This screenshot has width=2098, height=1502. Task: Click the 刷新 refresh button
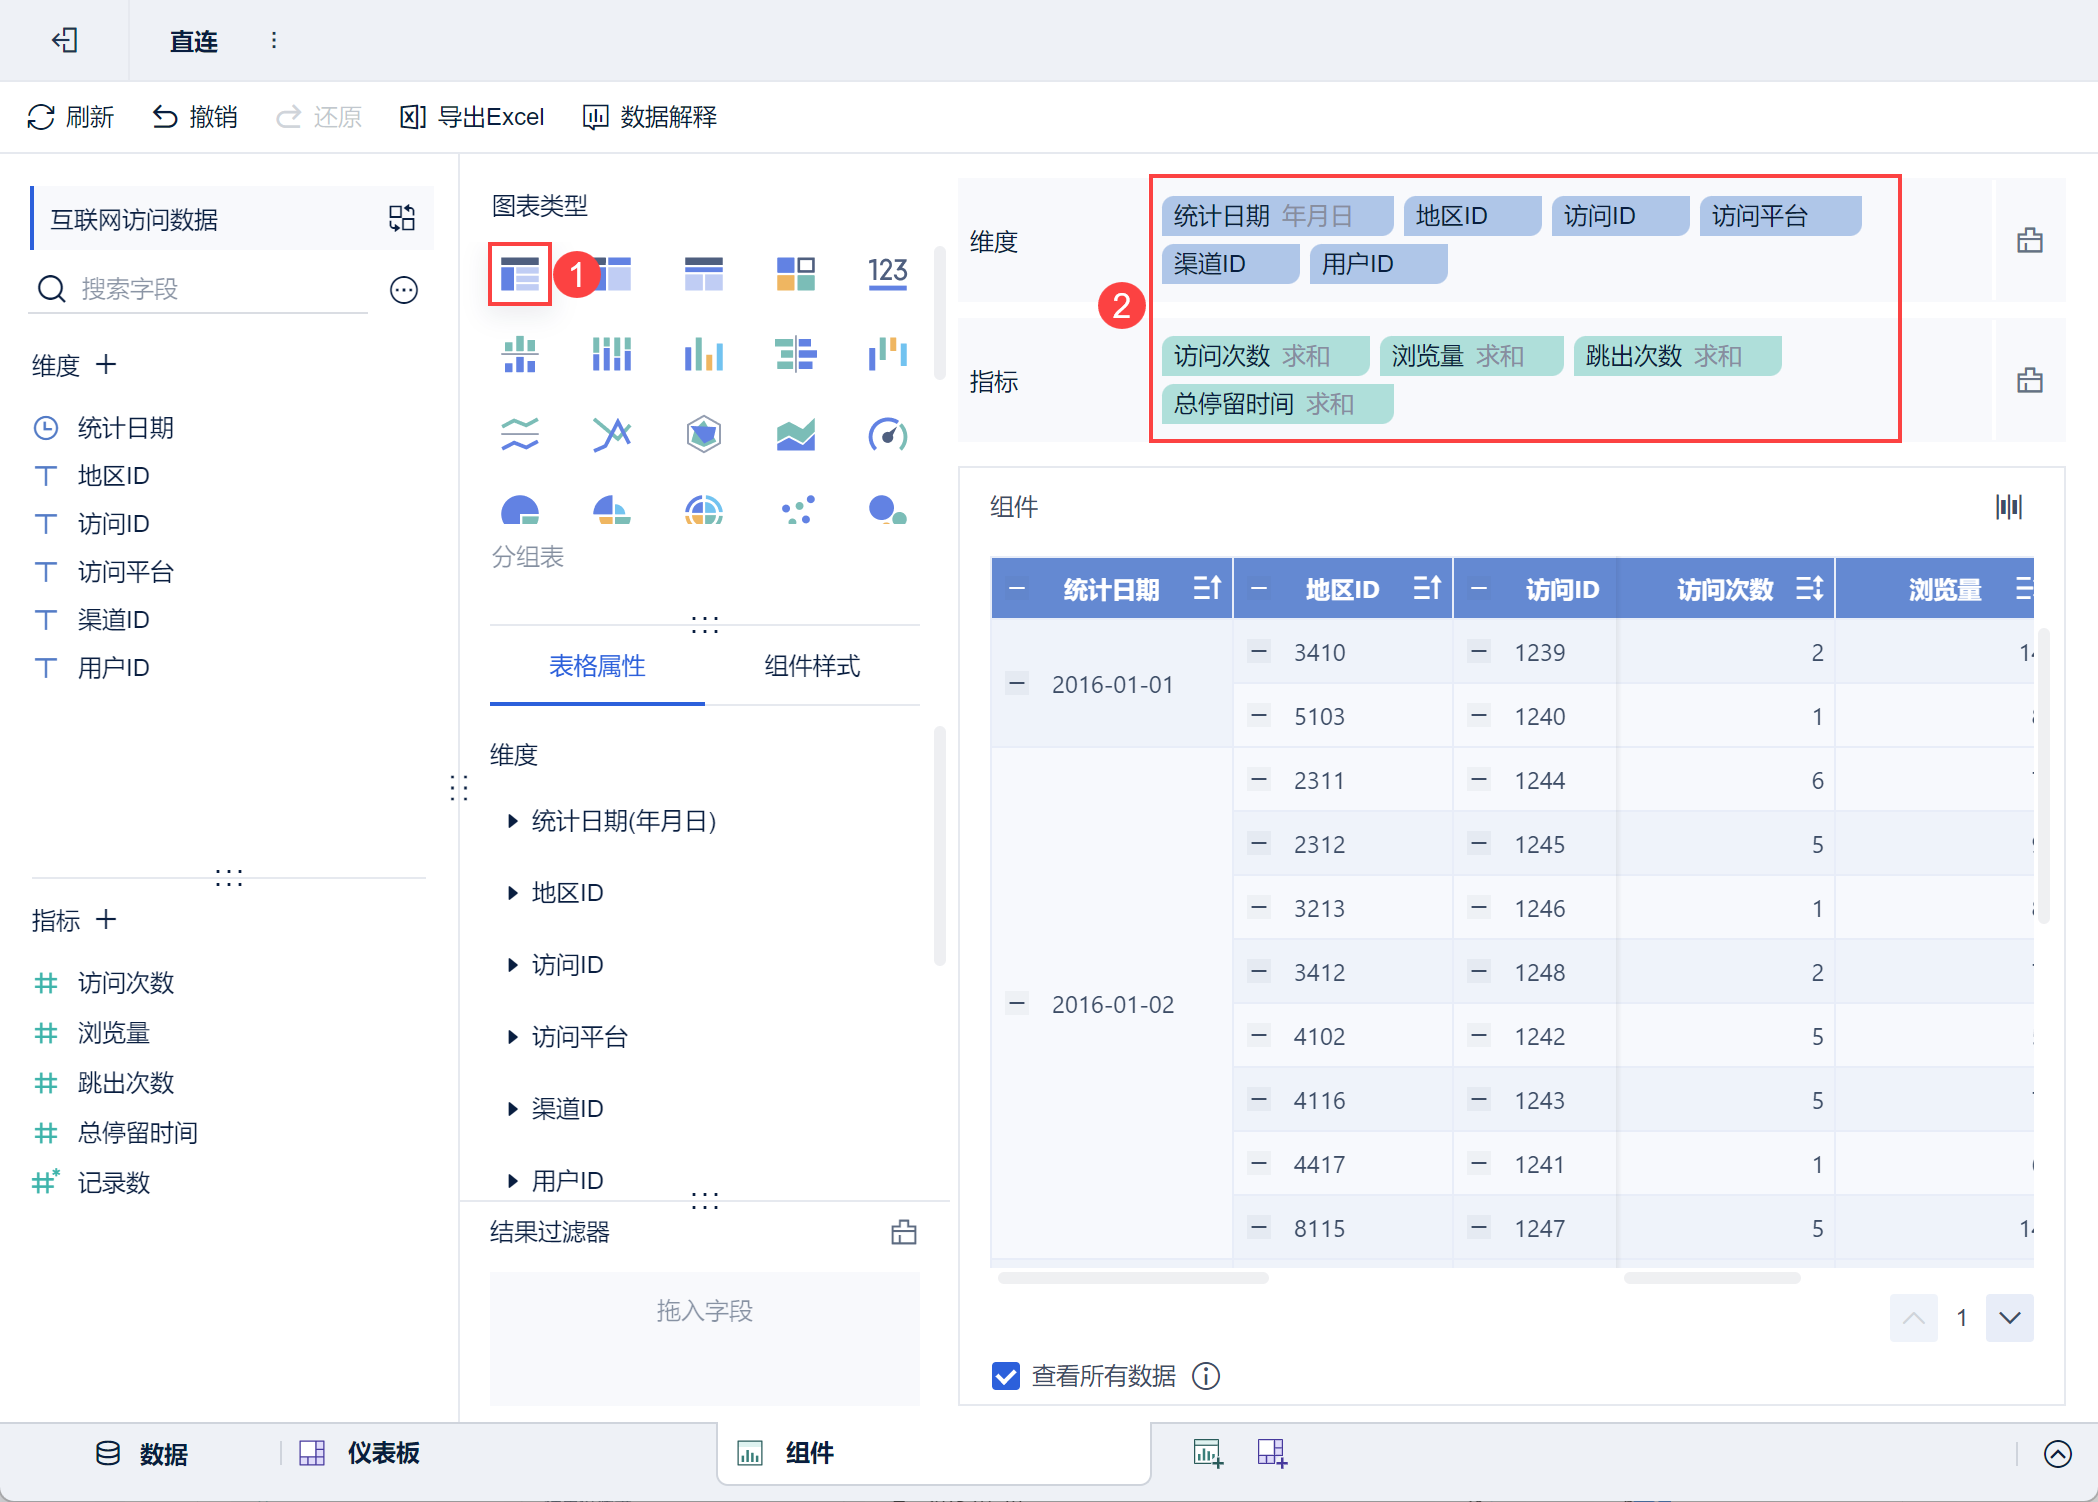[x=70, y=117]
